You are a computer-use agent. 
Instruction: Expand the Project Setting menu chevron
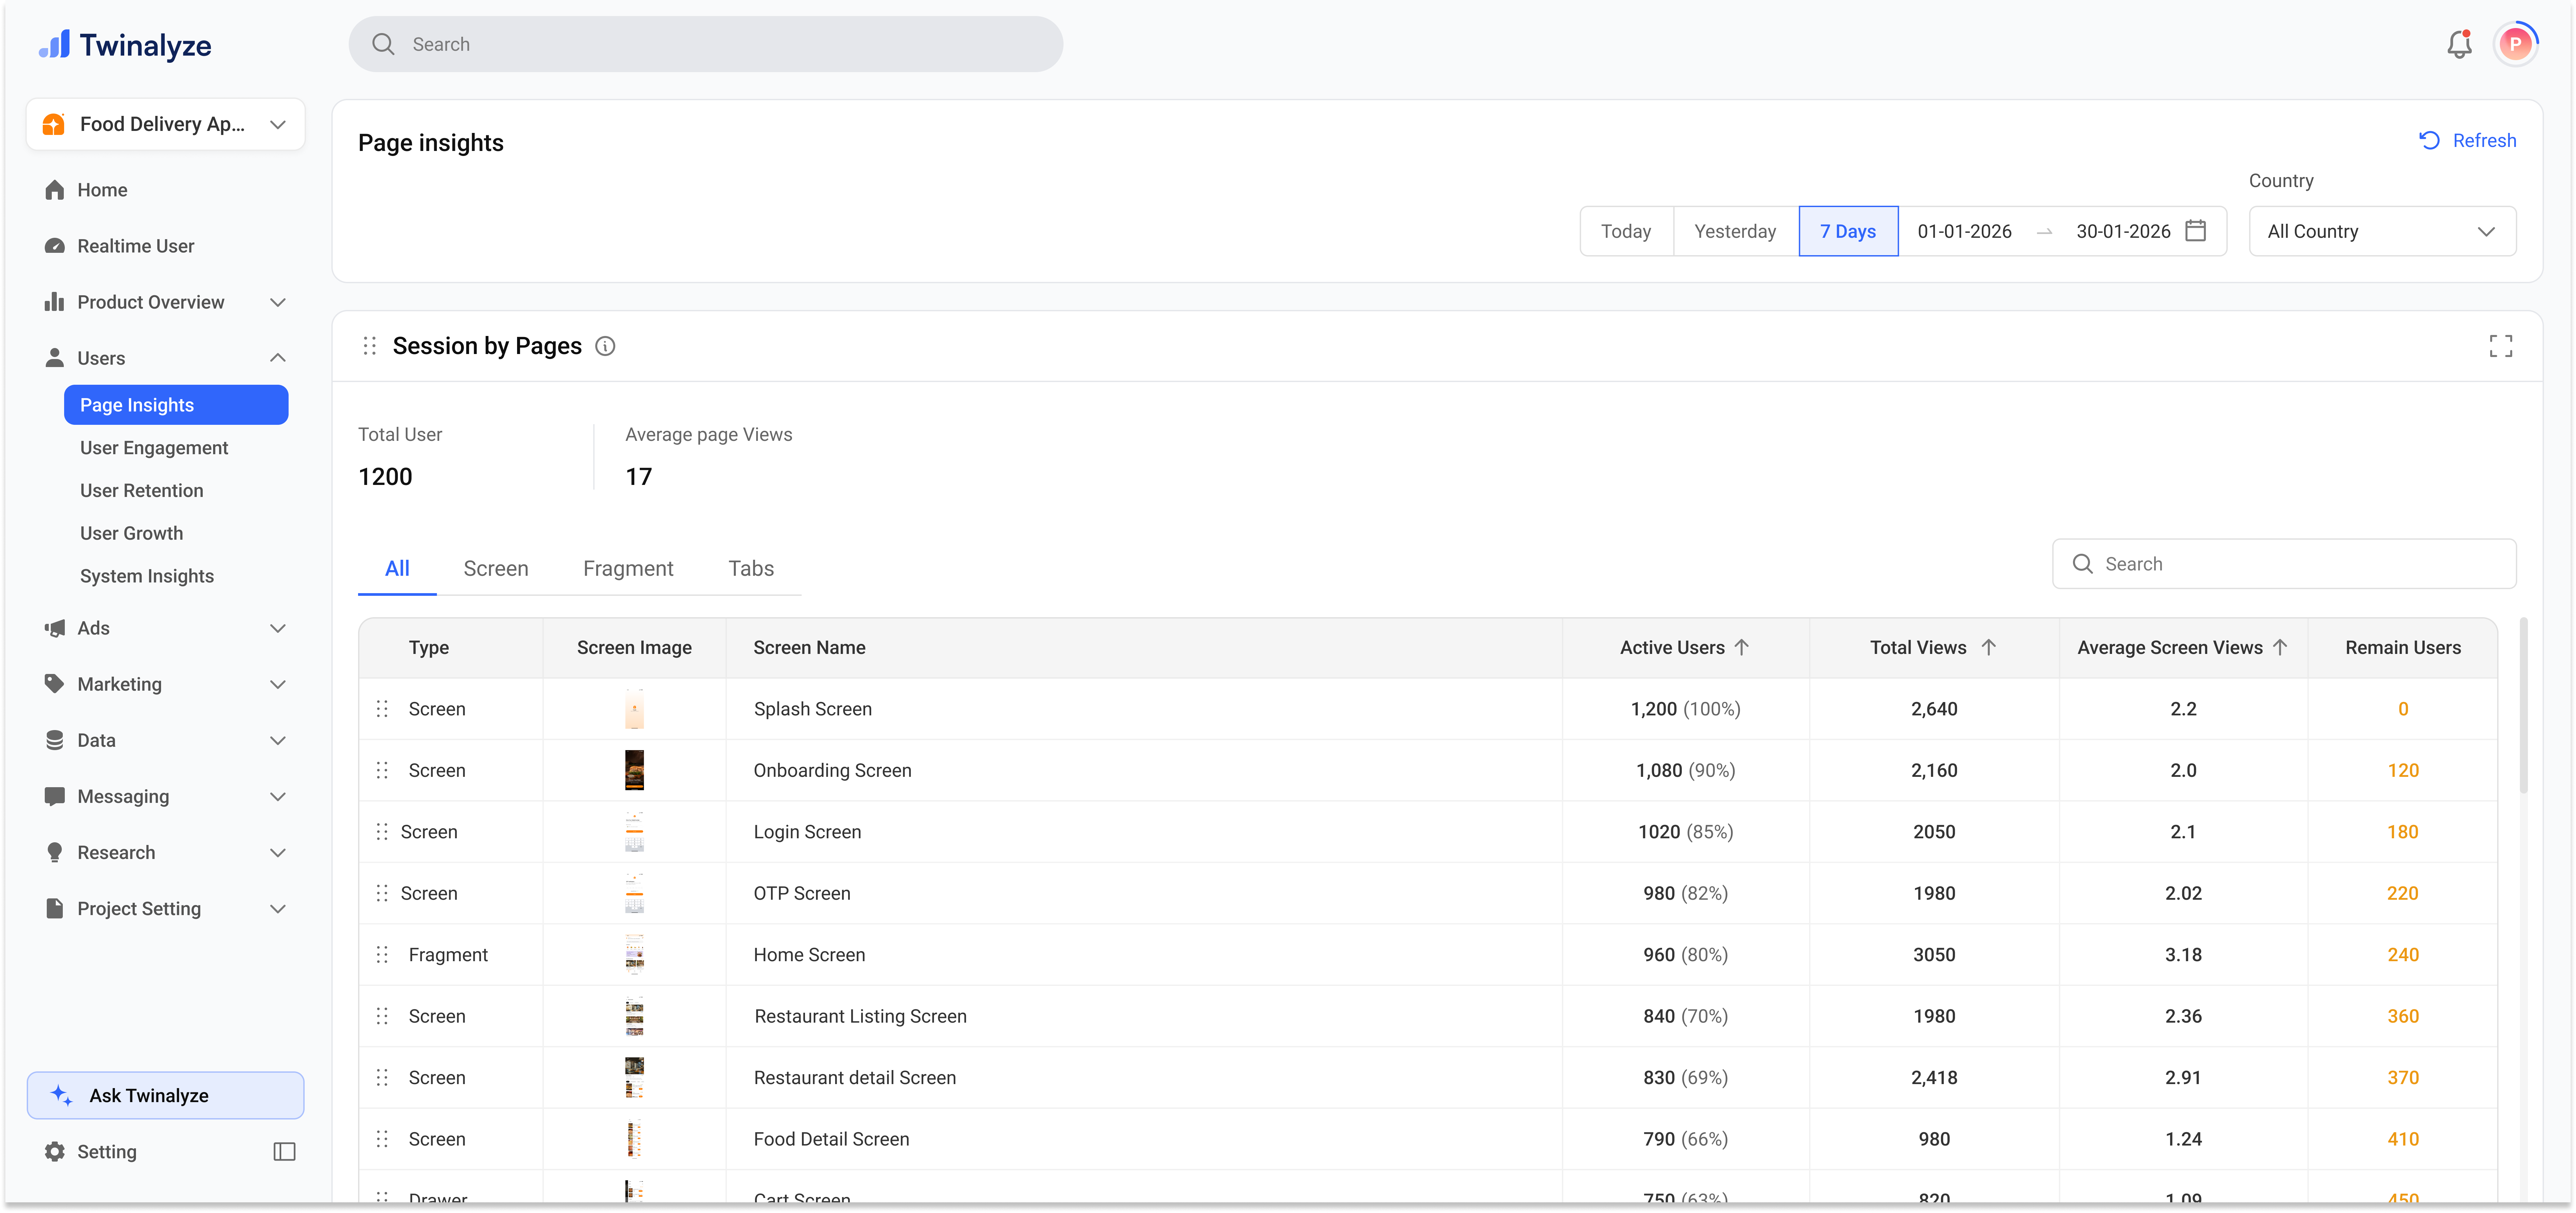click(278, 909)
